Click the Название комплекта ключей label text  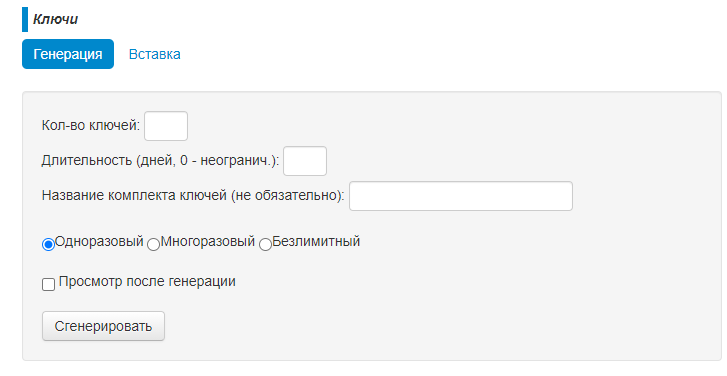[x=193, y=195]
